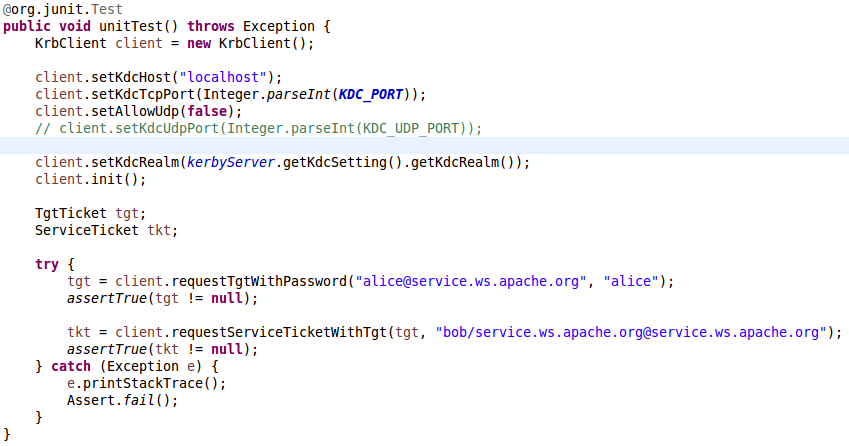Image resolution: width=849 pixels, height=446 pixels.
Task: Place cursor on the highlighted empty line
Action: coord(424,146)
